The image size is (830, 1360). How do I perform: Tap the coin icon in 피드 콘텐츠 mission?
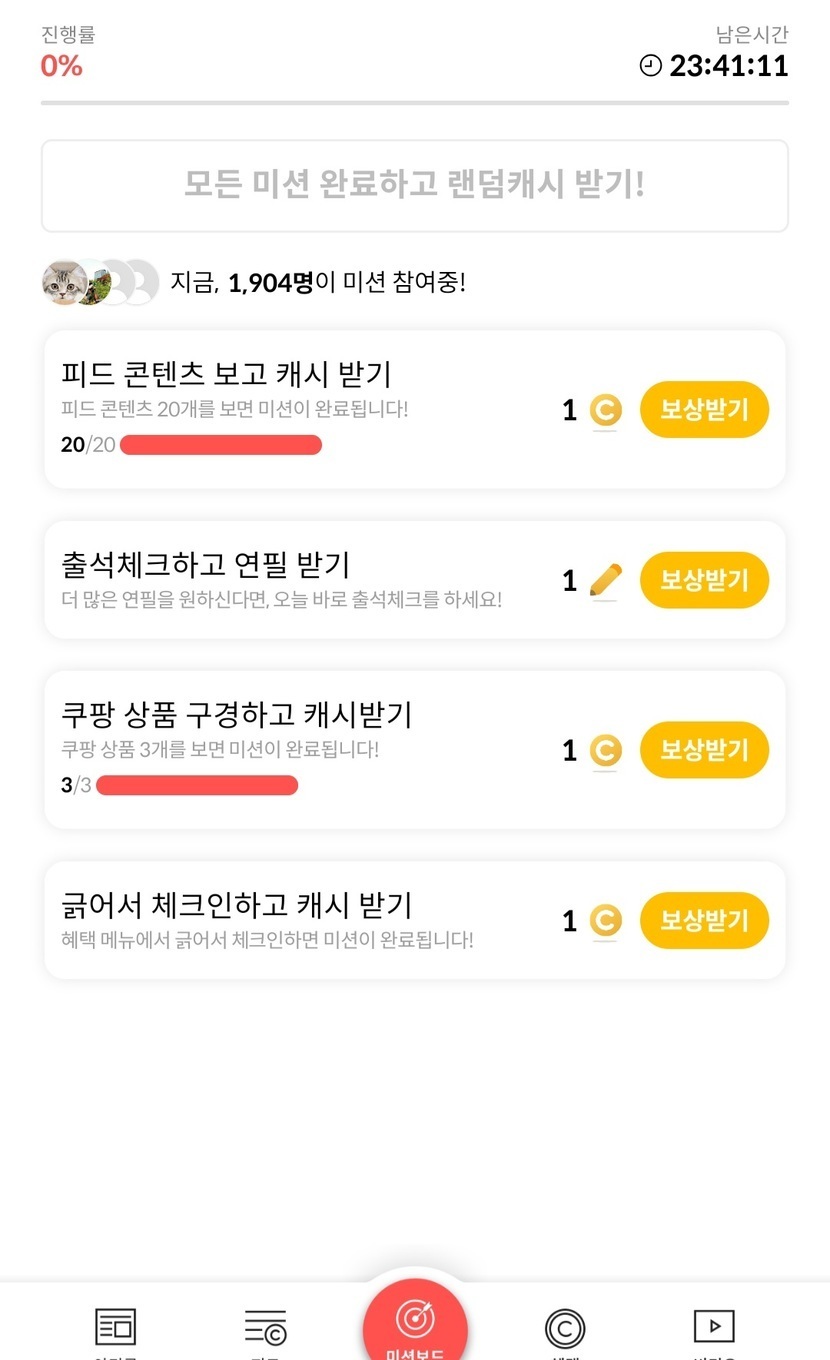click(x=605, y=410)
